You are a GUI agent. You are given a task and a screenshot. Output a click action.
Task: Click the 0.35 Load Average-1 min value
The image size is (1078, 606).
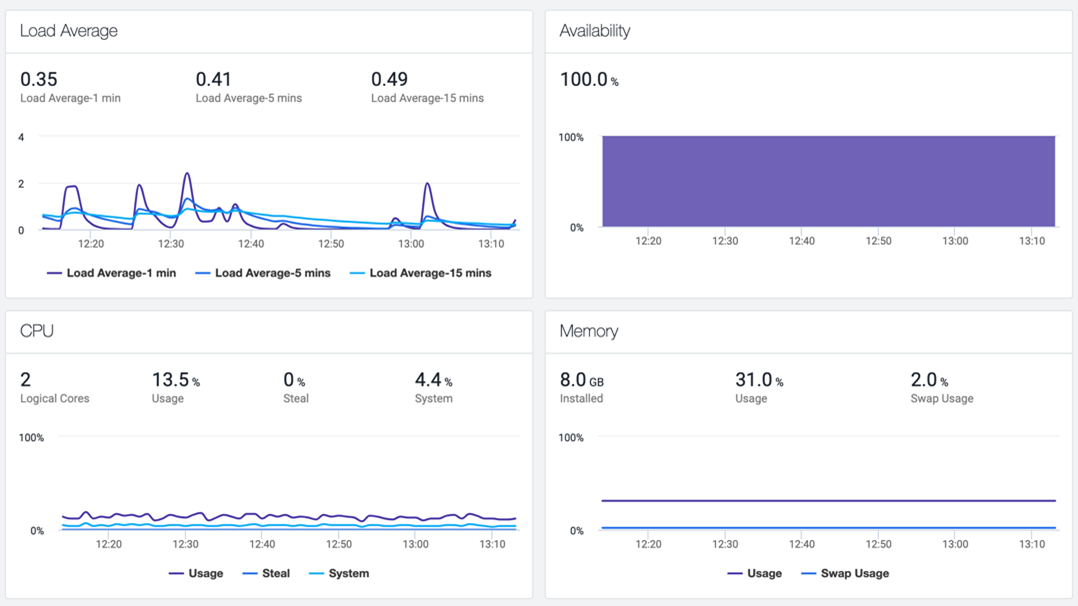(x=38, y=80)
